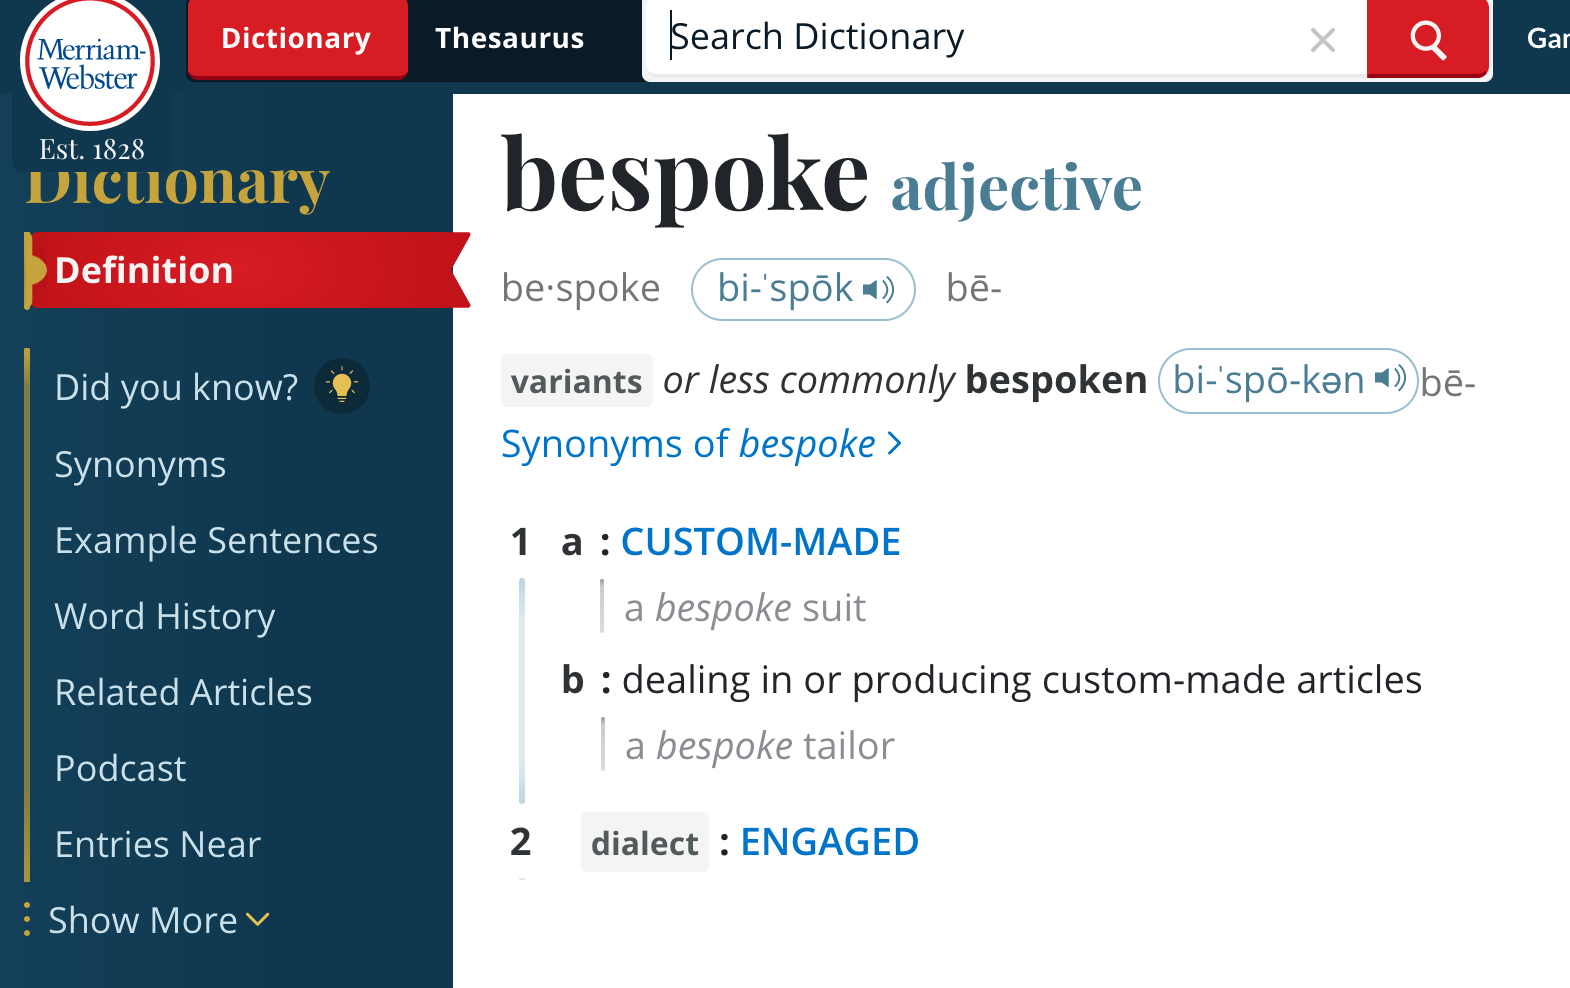Click the red magnifying glass search button

click(1428, 38)
